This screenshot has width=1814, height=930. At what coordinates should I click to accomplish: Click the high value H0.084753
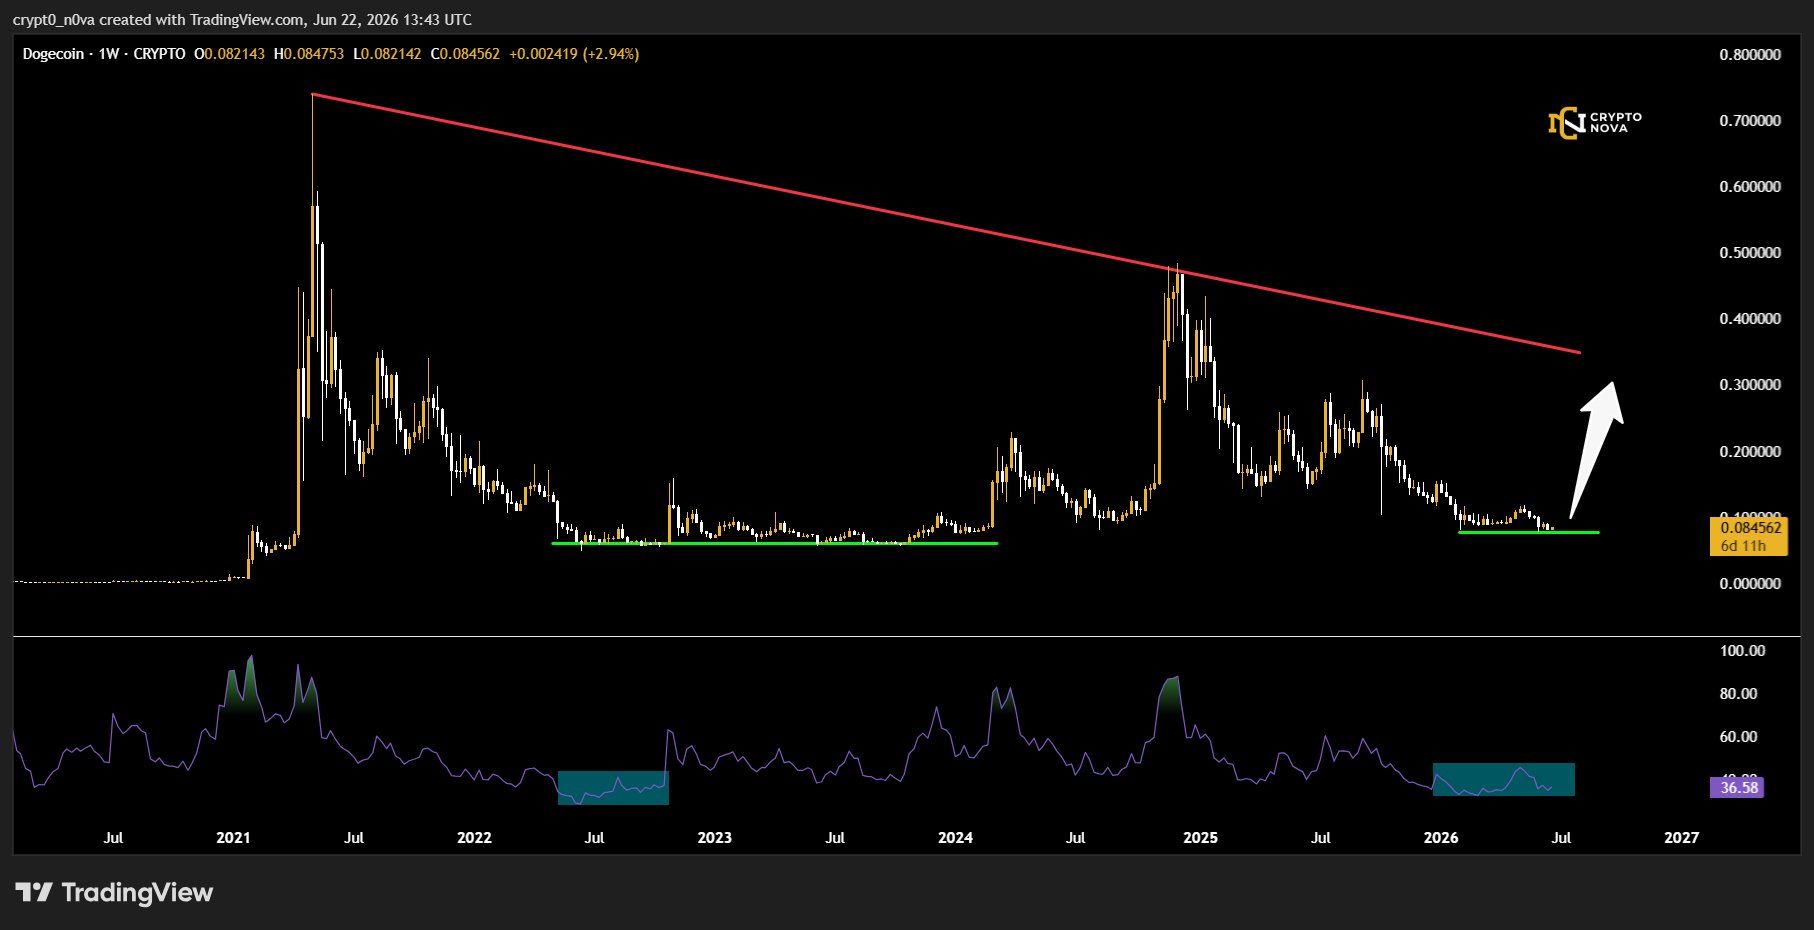click(309, 54)
